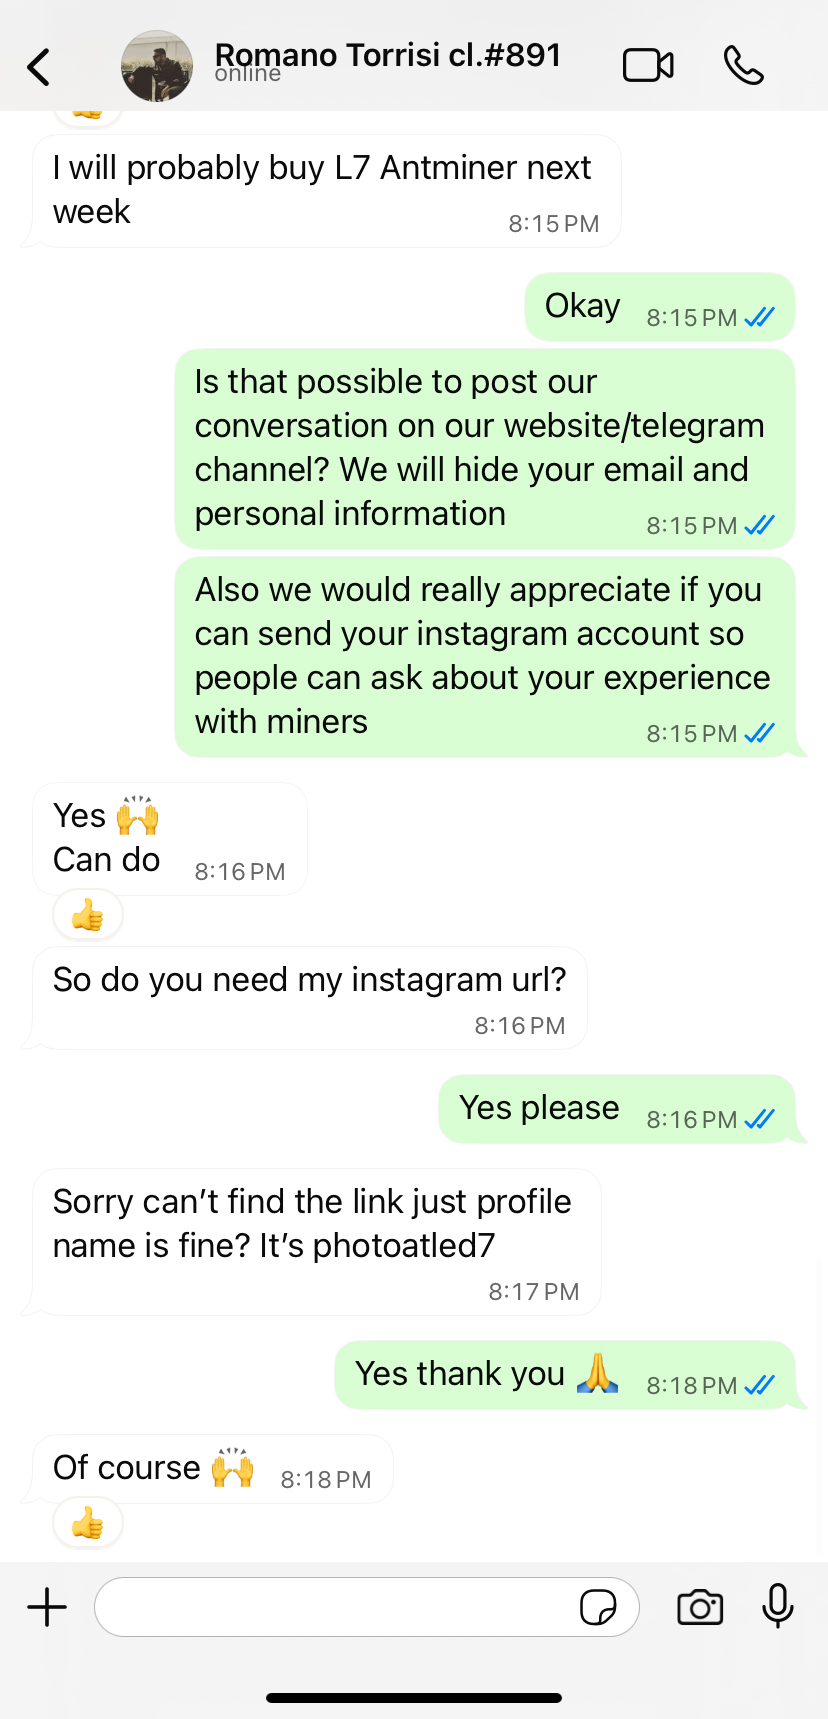This screenshot has height=1719, width=828.
Task: Open the plus attachment menu
Action: (x=47, y=1607)
